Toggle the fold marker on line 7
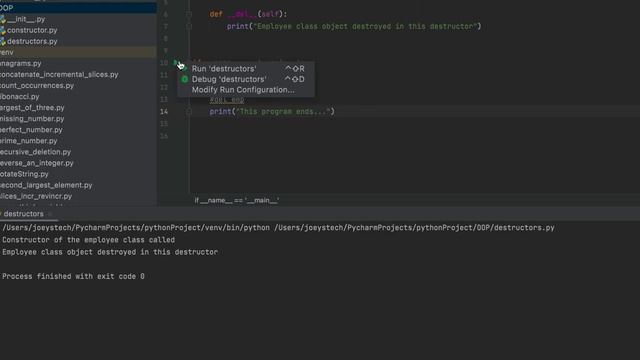 pyautogui.click(x=189, y=27)
